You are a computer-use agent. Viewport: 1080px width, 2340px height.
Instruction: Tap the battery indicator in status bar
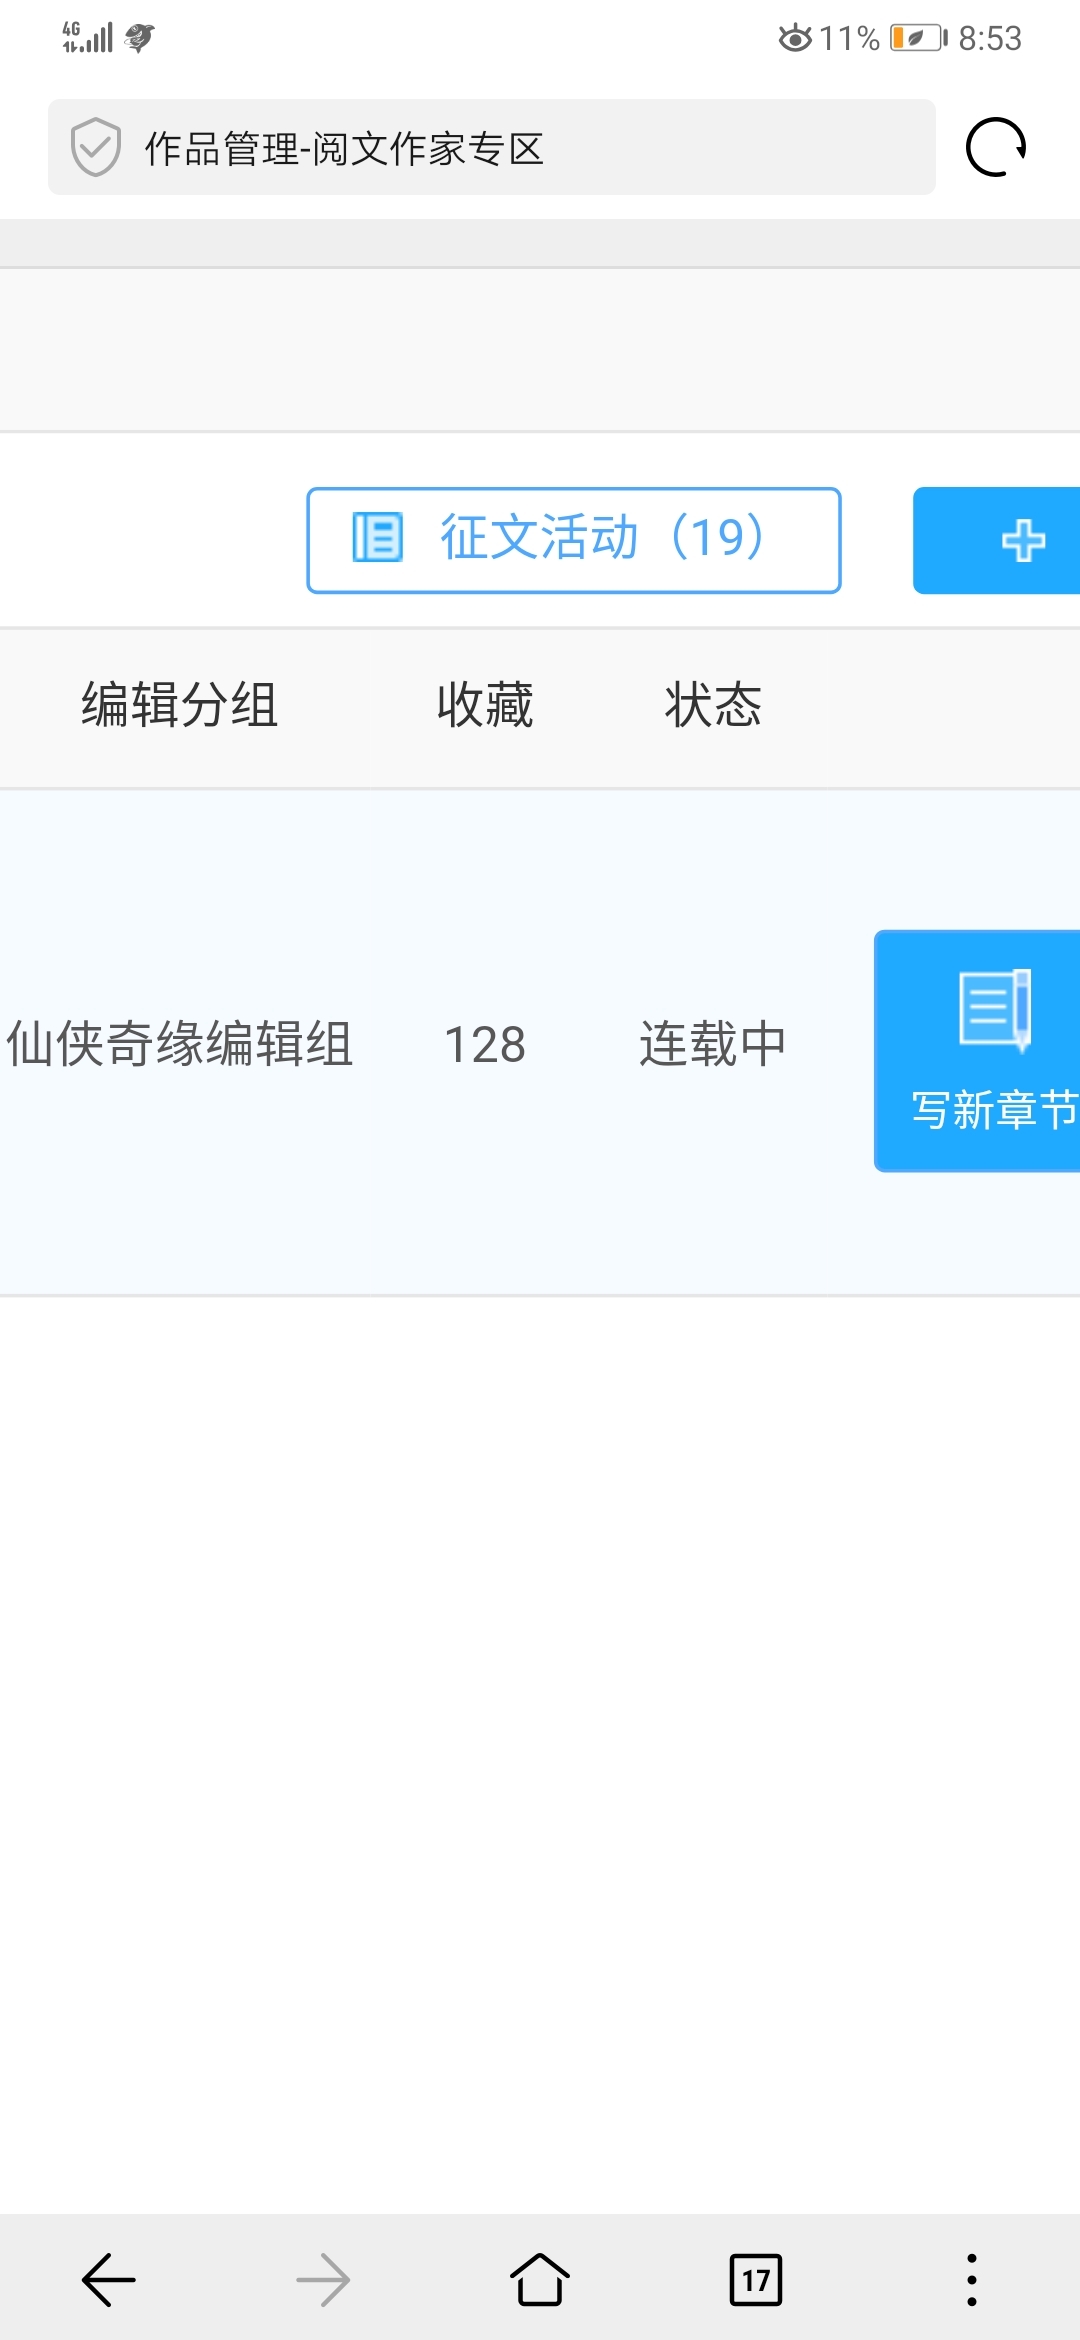(919, 38)
